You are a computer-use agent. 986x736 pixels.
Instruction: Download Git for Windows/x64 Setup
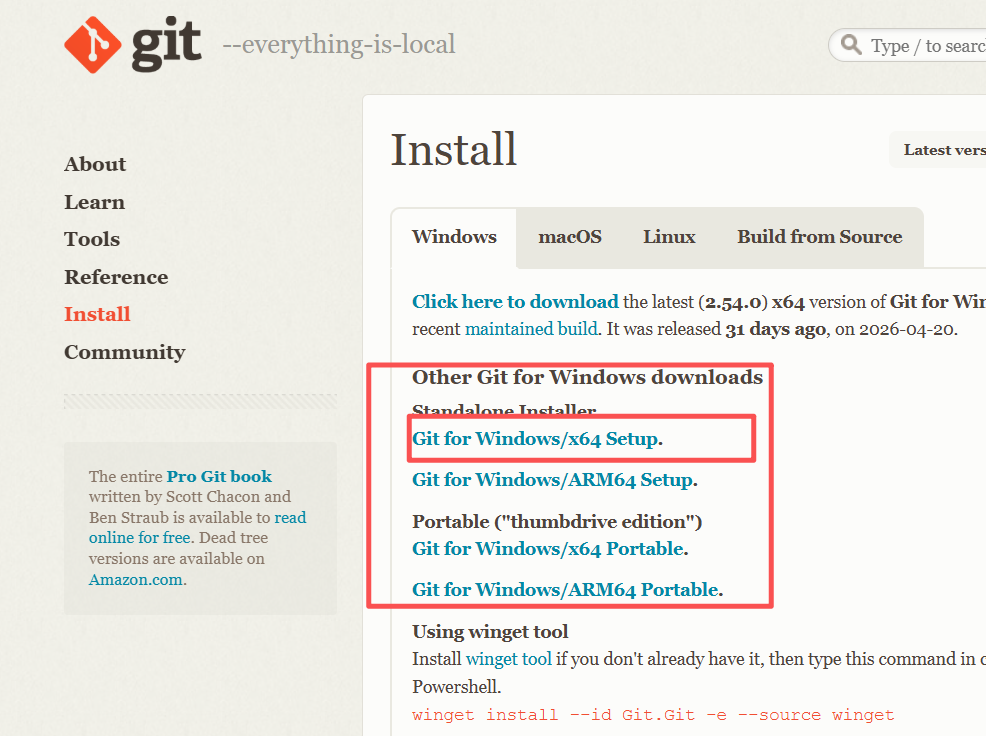[537, 438]
